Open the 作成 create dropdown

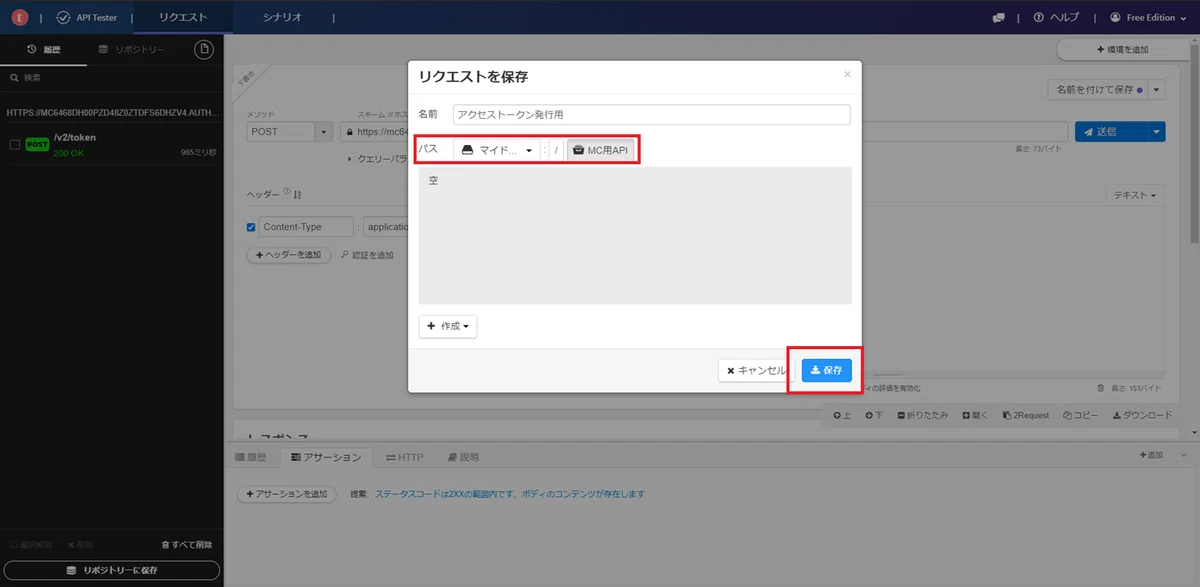pos(448,326)
